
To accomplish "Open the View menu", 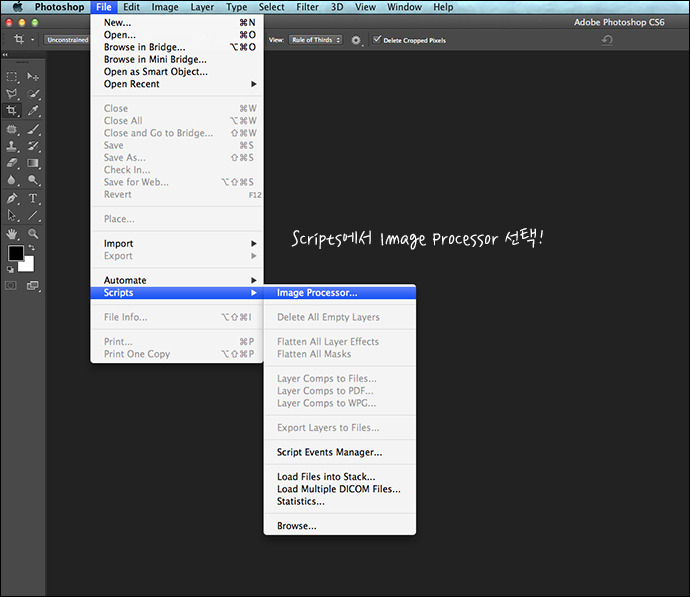I will point(366,7).
